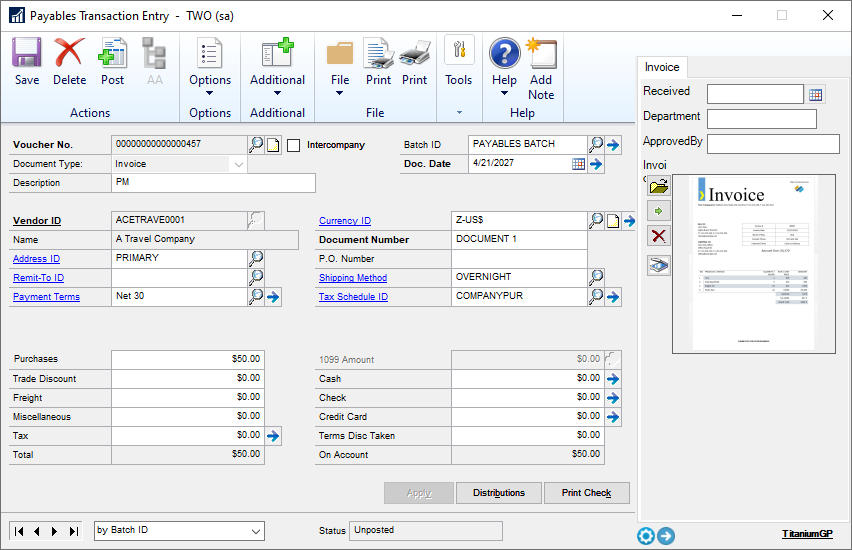Click the Department input field
This screenshot has width=852, height=550.
click(x=762, y=119)
